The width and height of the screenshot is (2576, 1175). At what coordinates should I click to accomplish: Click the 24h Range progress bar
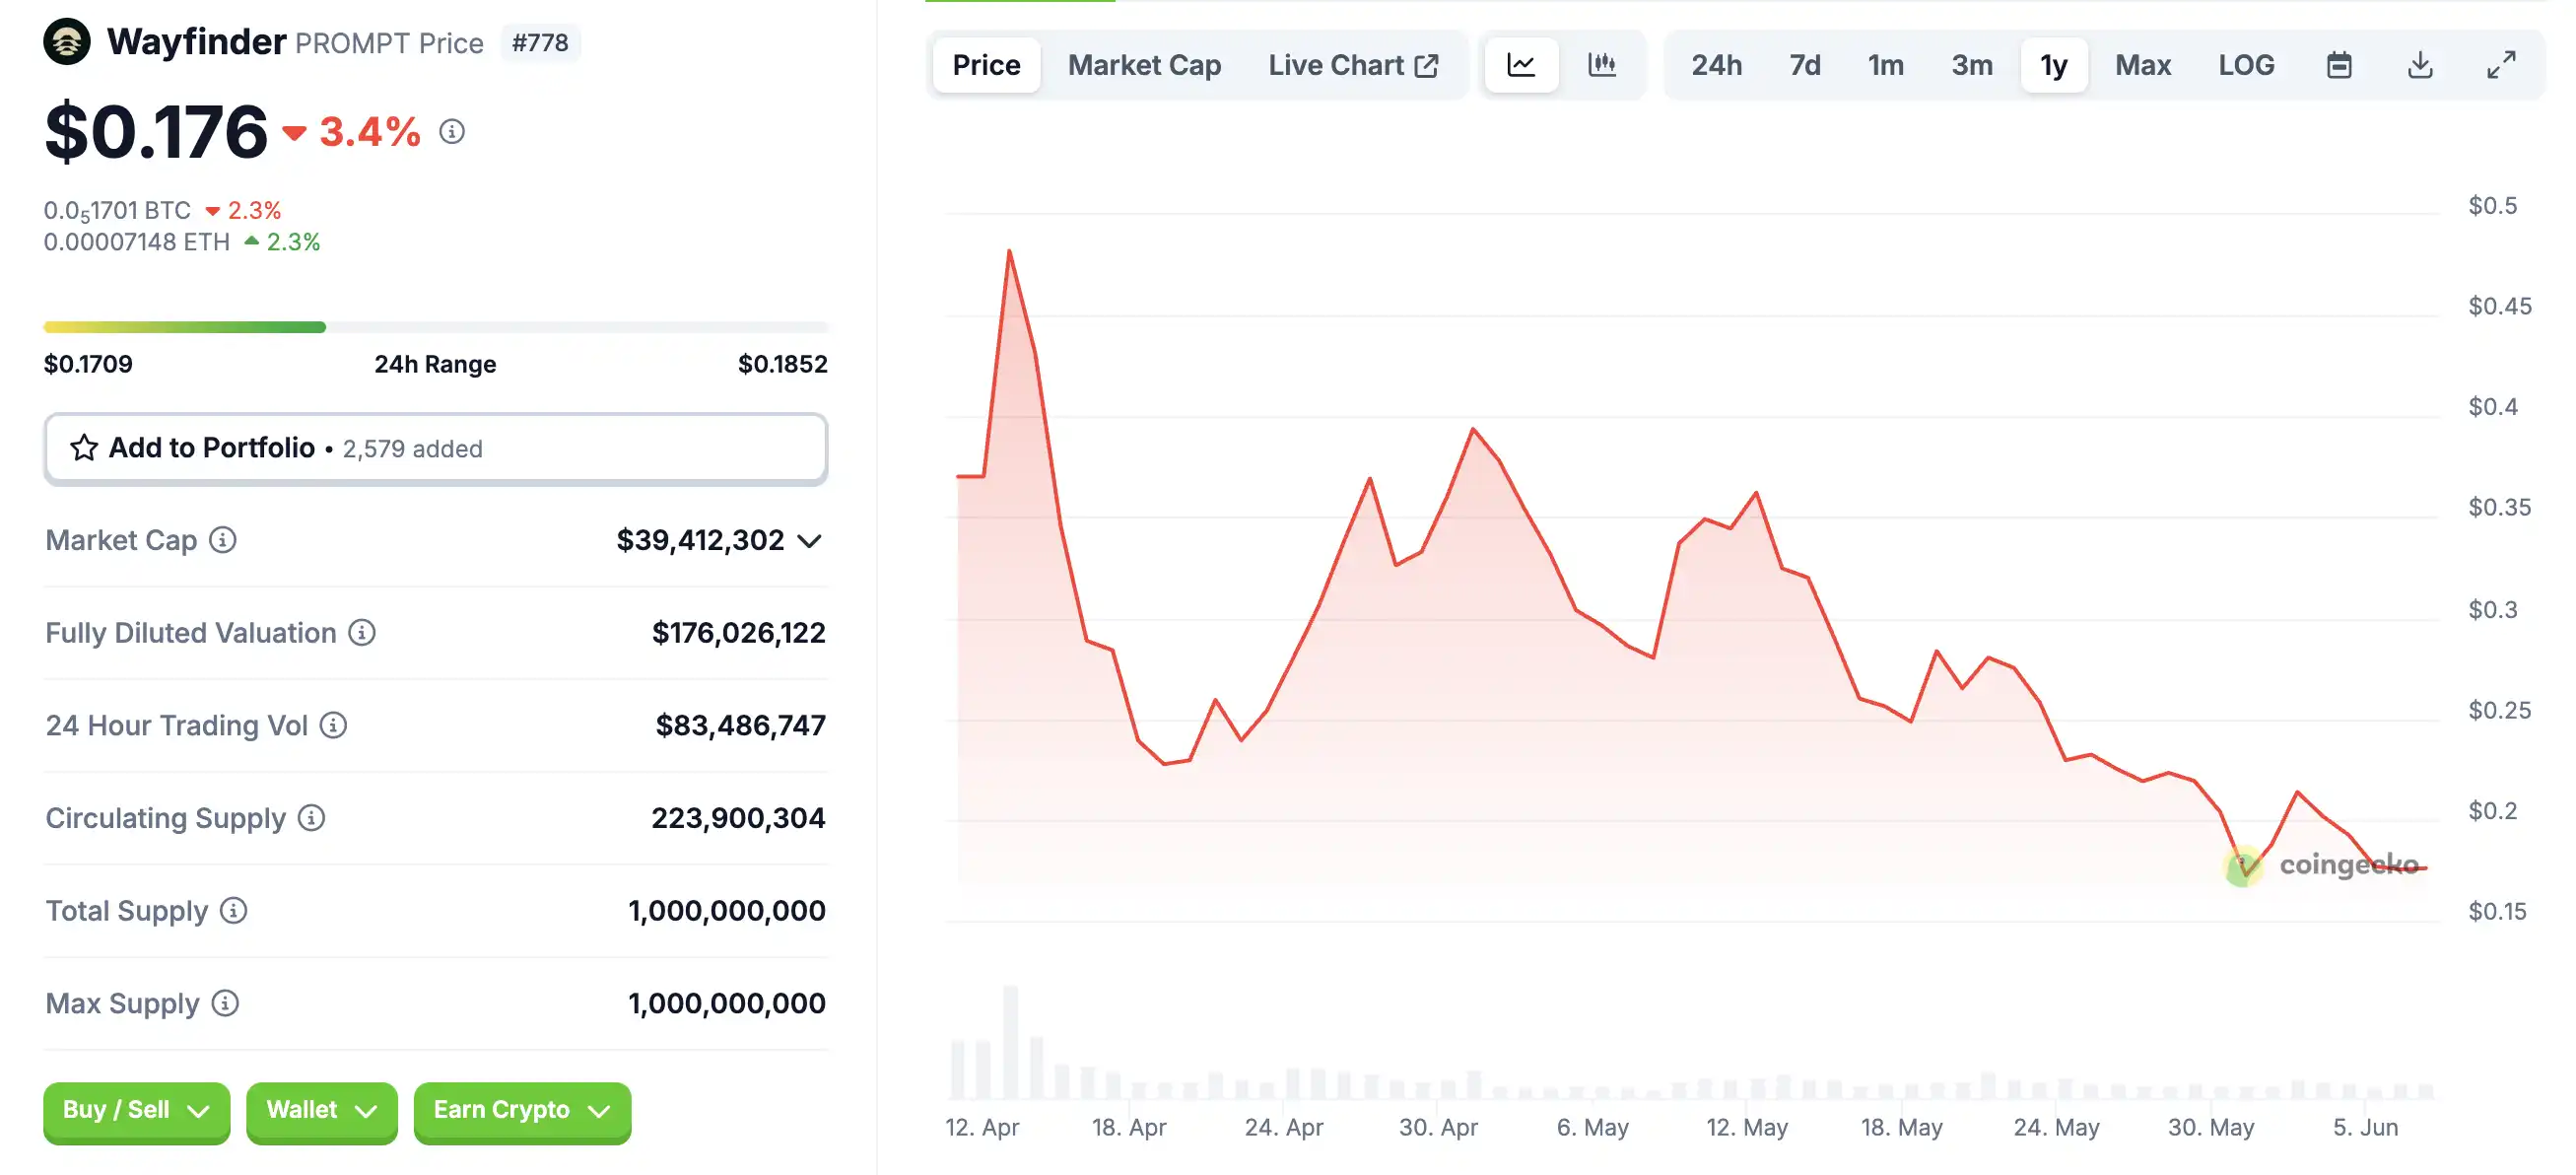point(435,327)
